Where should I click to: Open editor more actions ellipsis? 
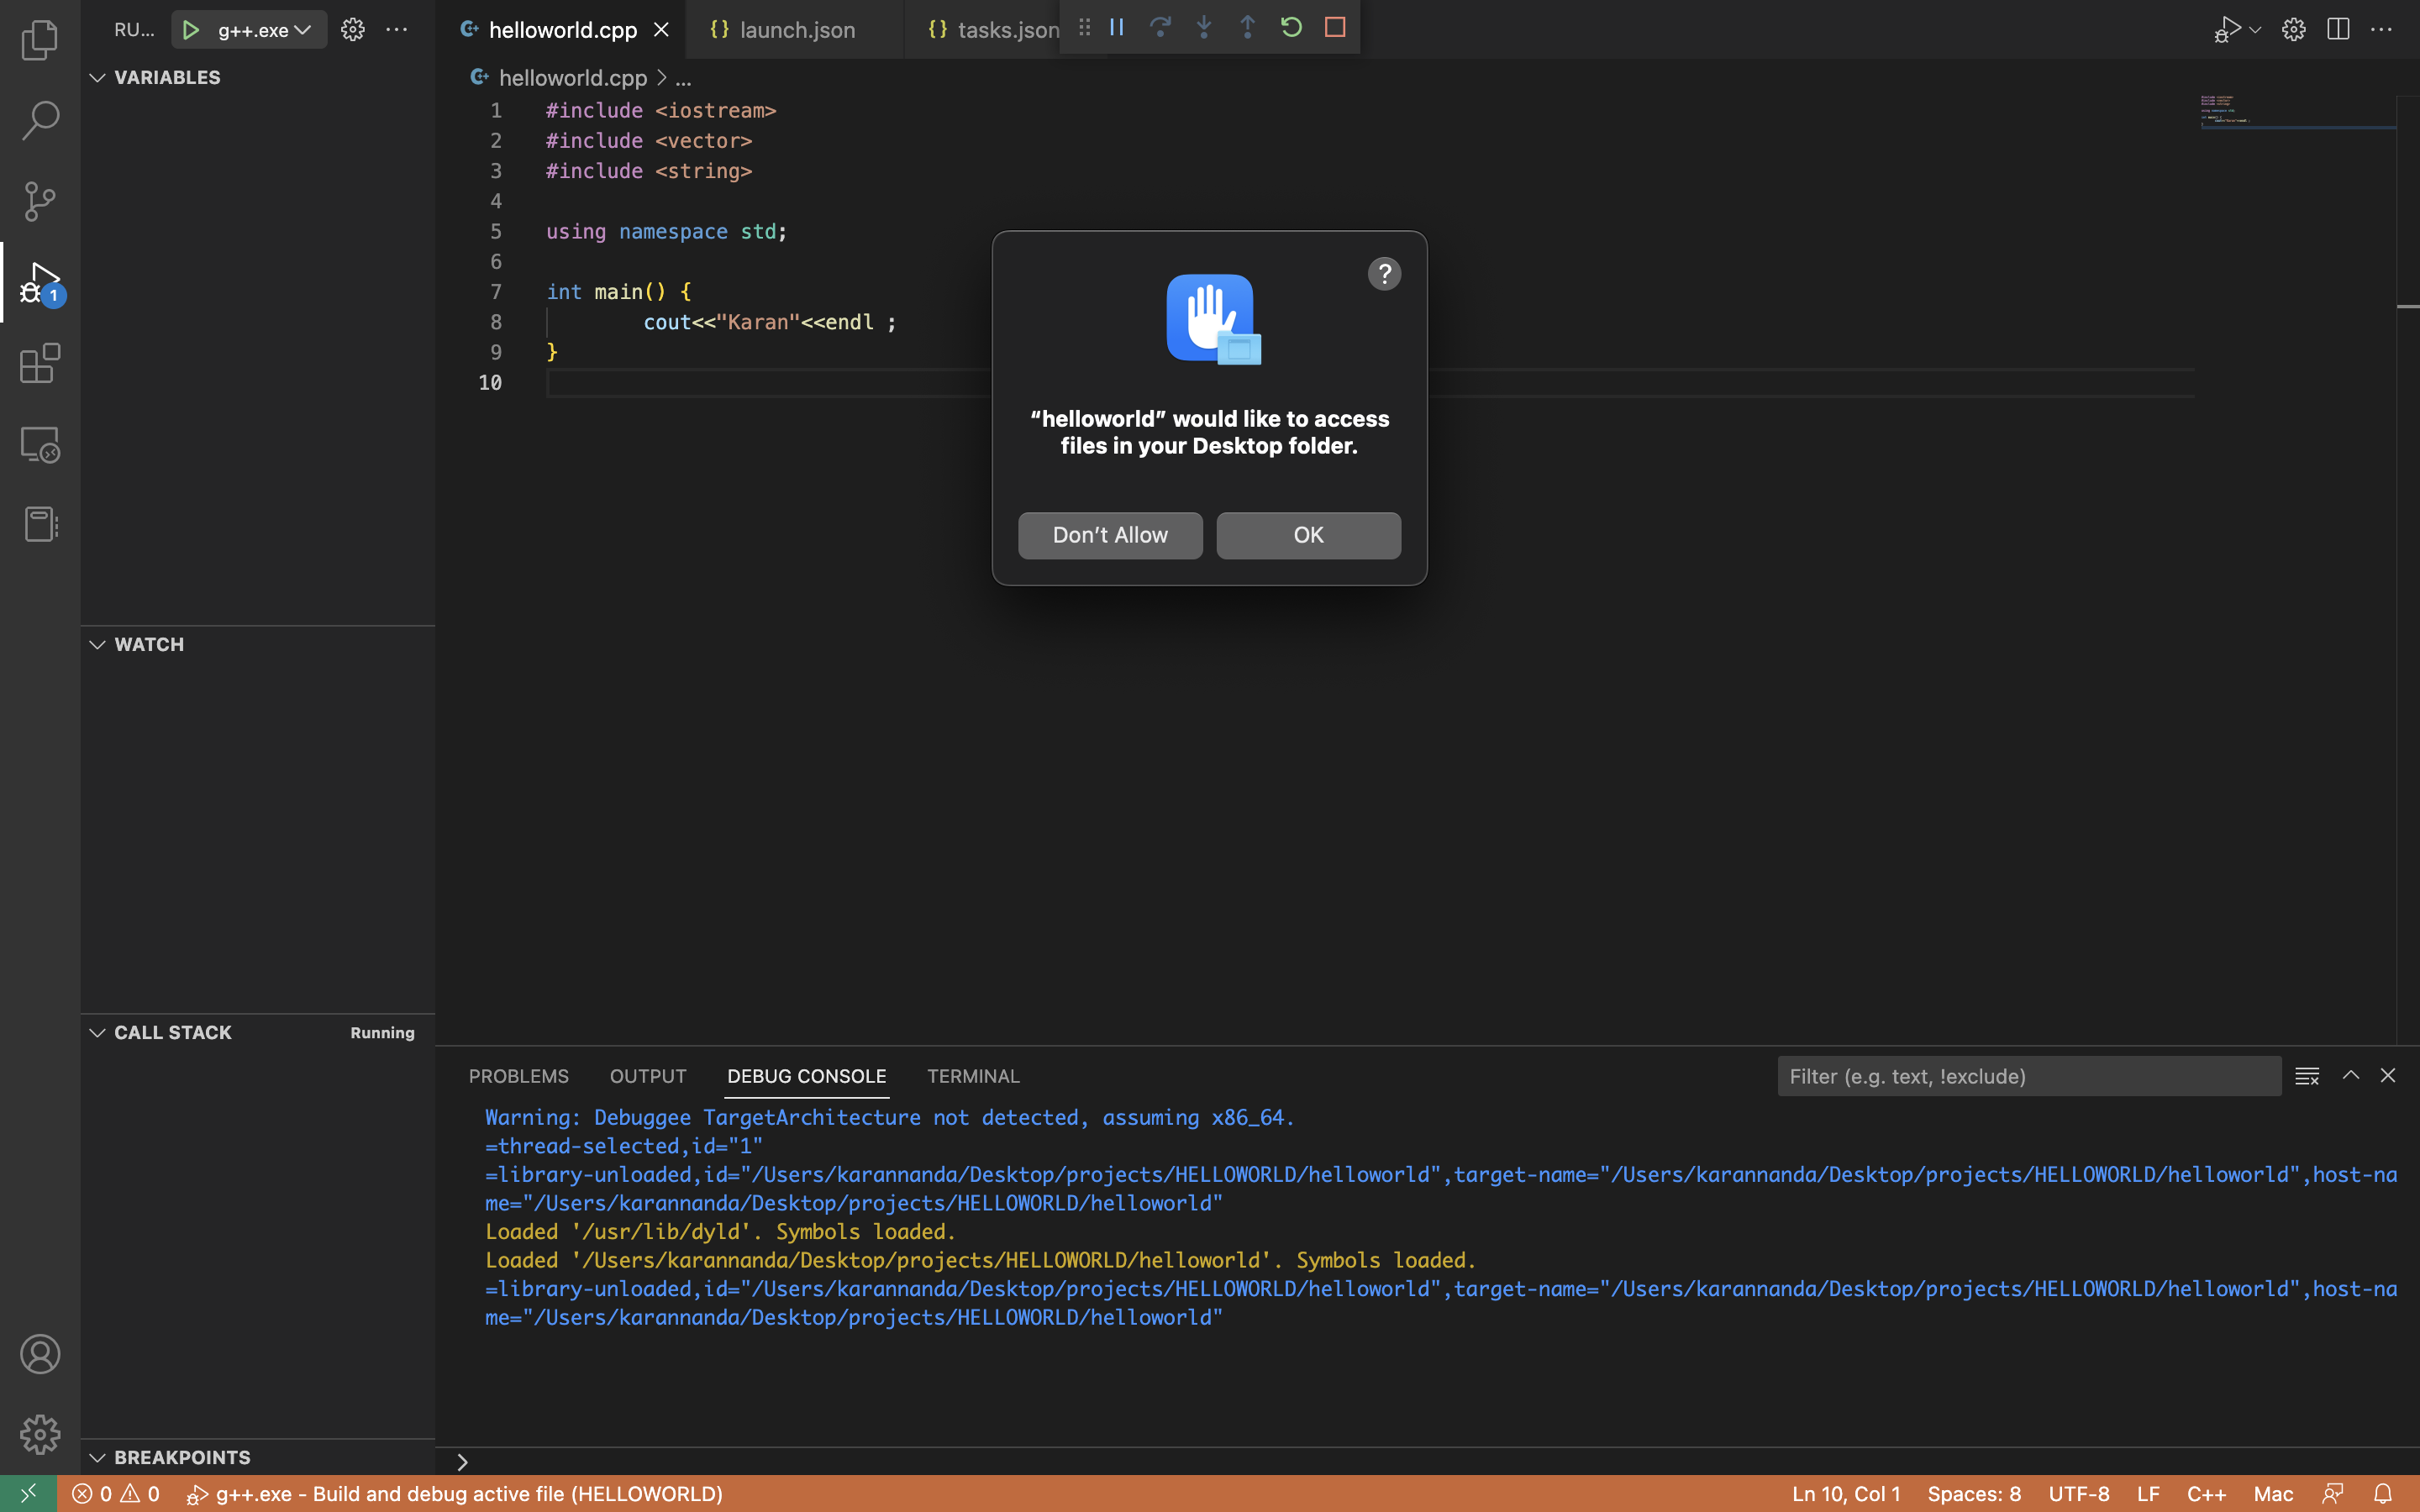[2382, 30]
